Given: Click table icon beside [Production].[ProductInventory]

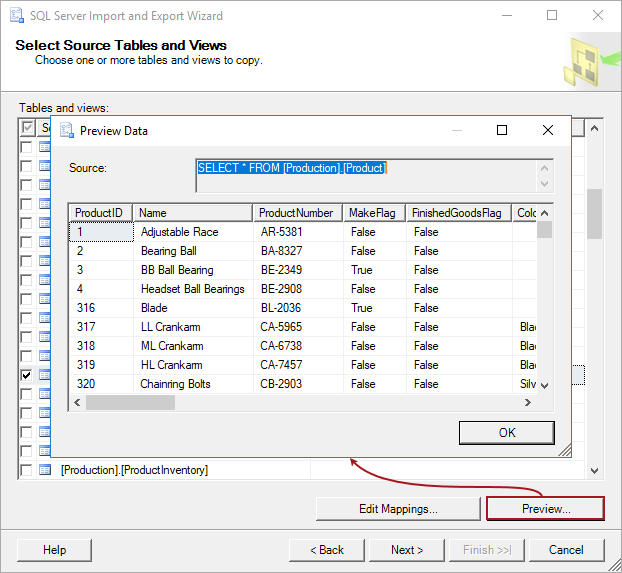Looking at the screenshot, I should coord(45,470).
